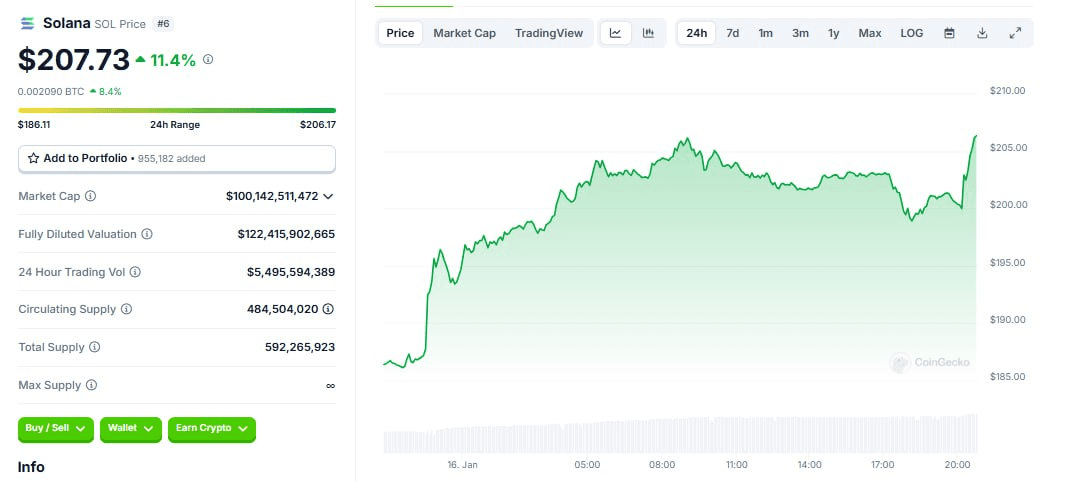Click the $206.17 range high value

click(318, 125)
